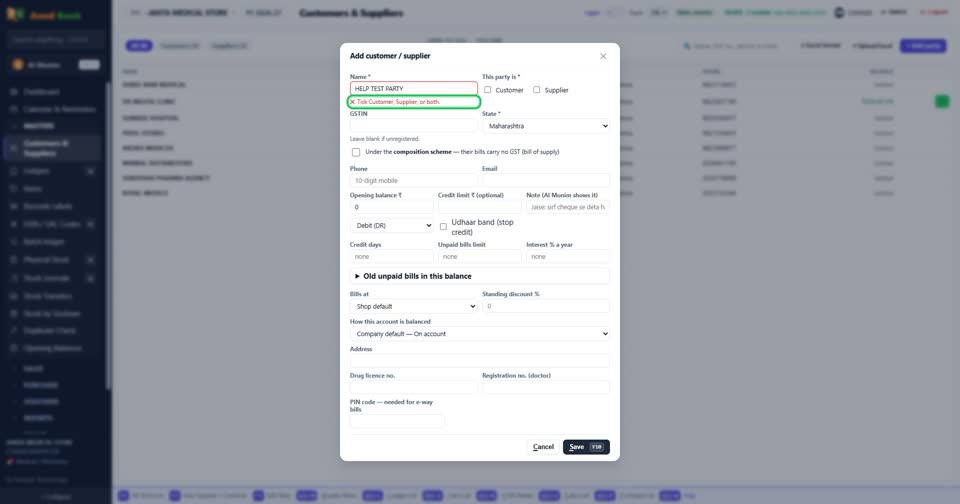Click the blue Add party button behind dialog
The width and height of the screenshot is (960, 504).
tap(923, 46)
